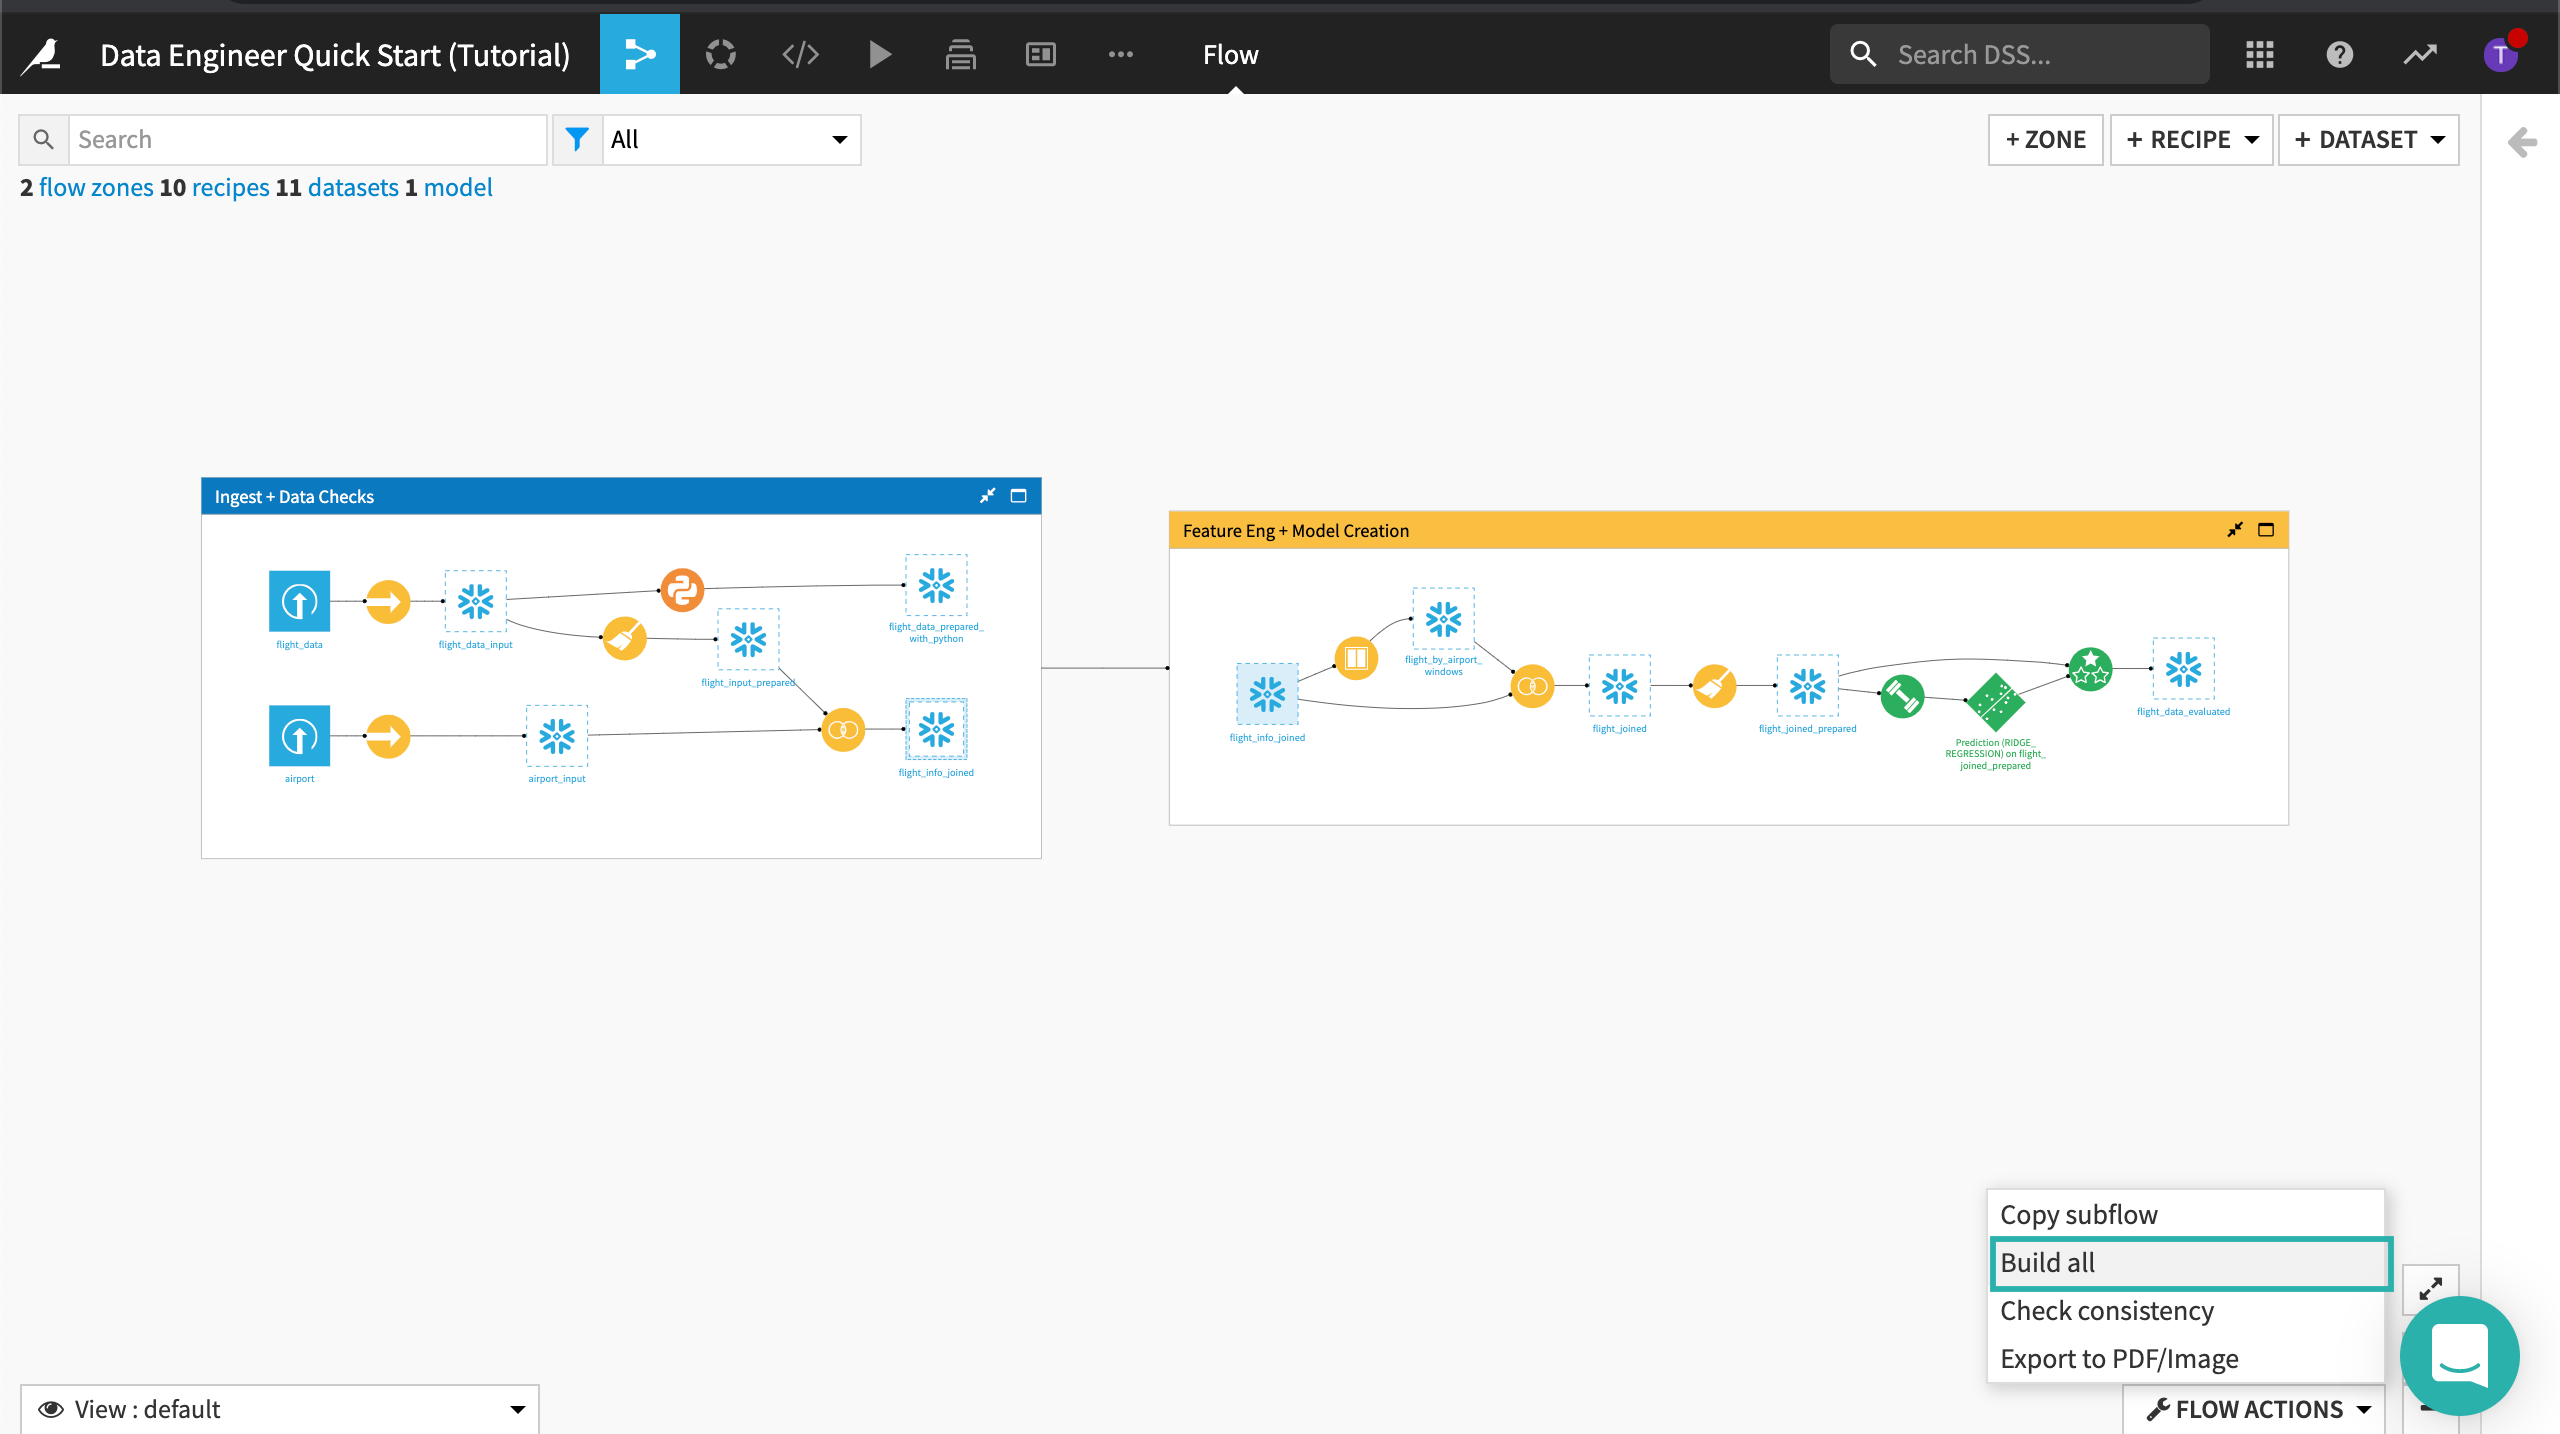Screen dimensions: 2560x1434
Task: Choose Check consistency from menu
Action: pyautogui.click(x=2186, y=1310)
